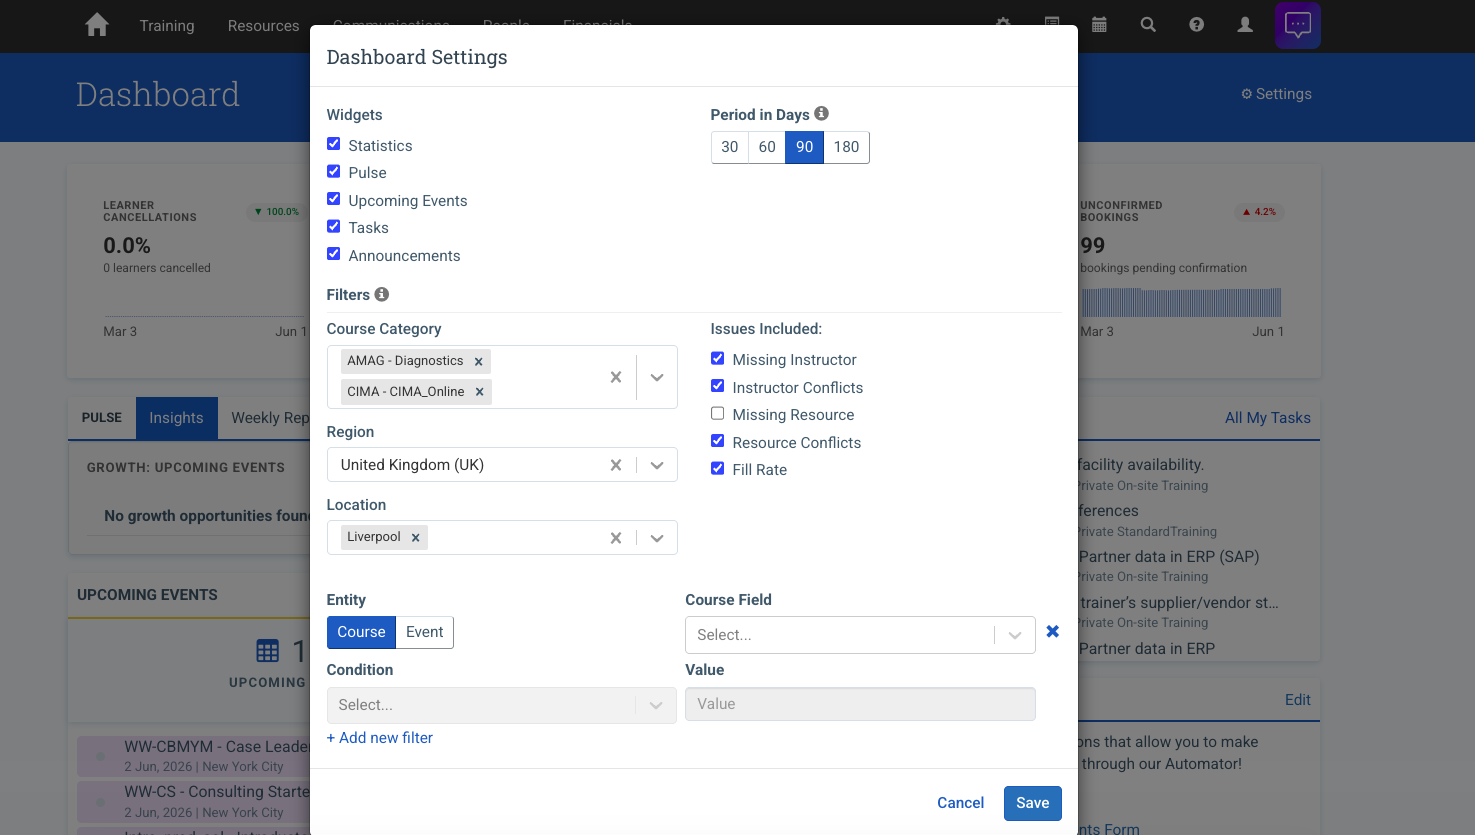Expand the Region dropdown arrow
This screenshot has width=1475, height=835.
point(657,465)
